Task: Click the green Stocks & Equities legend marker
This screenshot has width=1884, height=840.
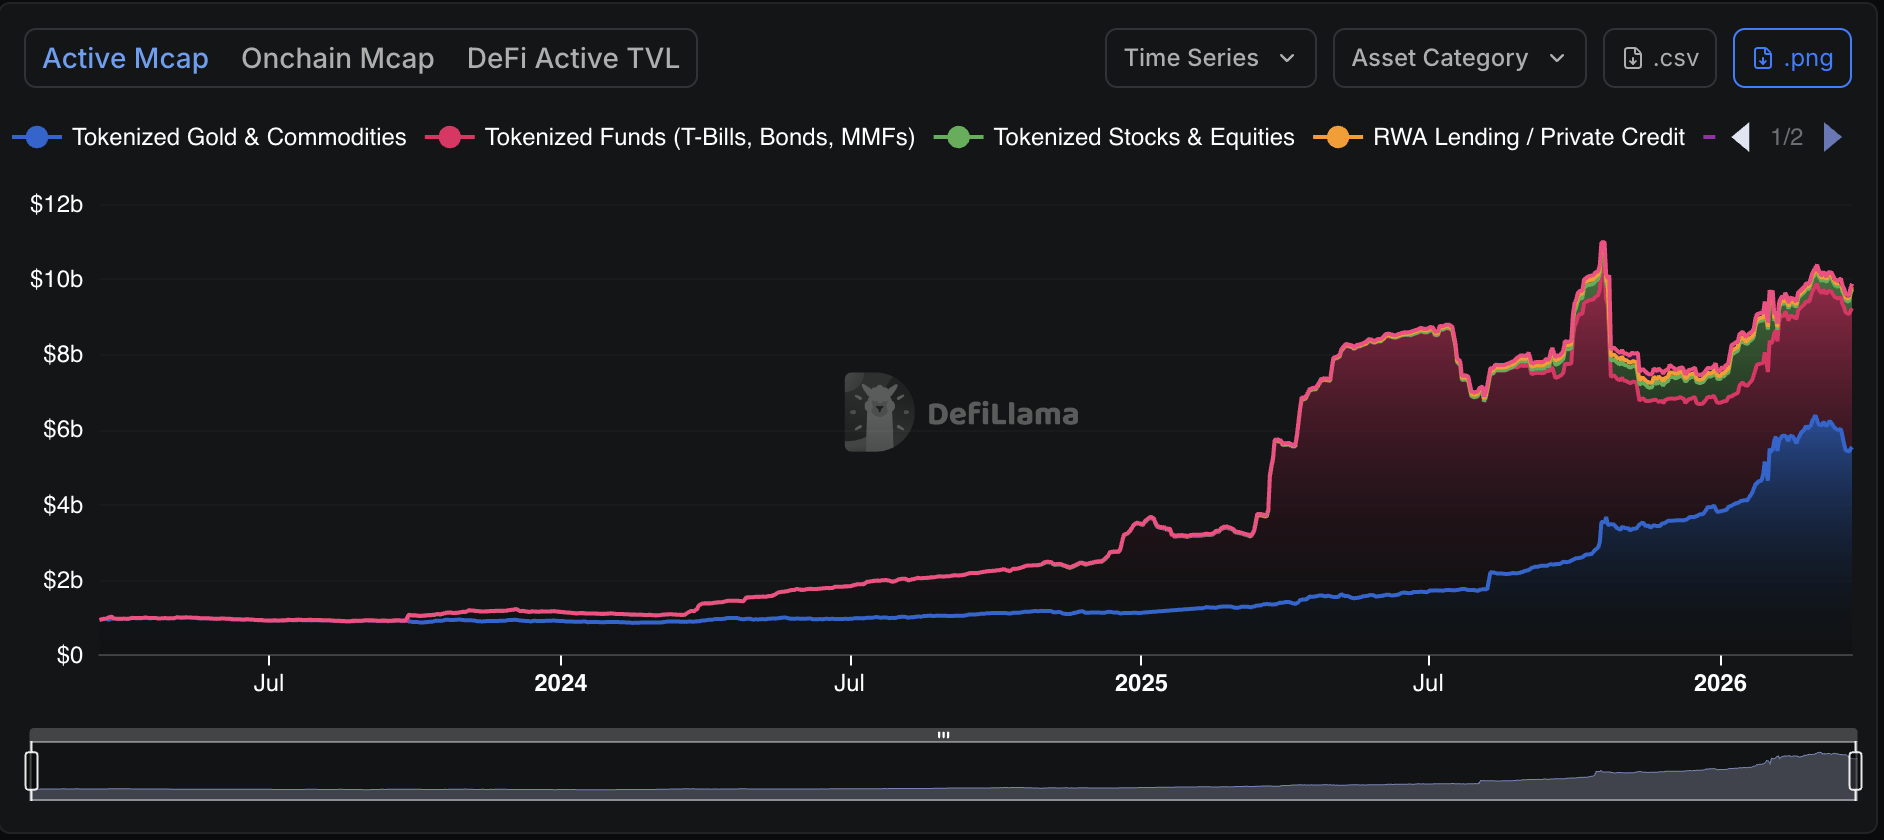Action: [958, 137]
